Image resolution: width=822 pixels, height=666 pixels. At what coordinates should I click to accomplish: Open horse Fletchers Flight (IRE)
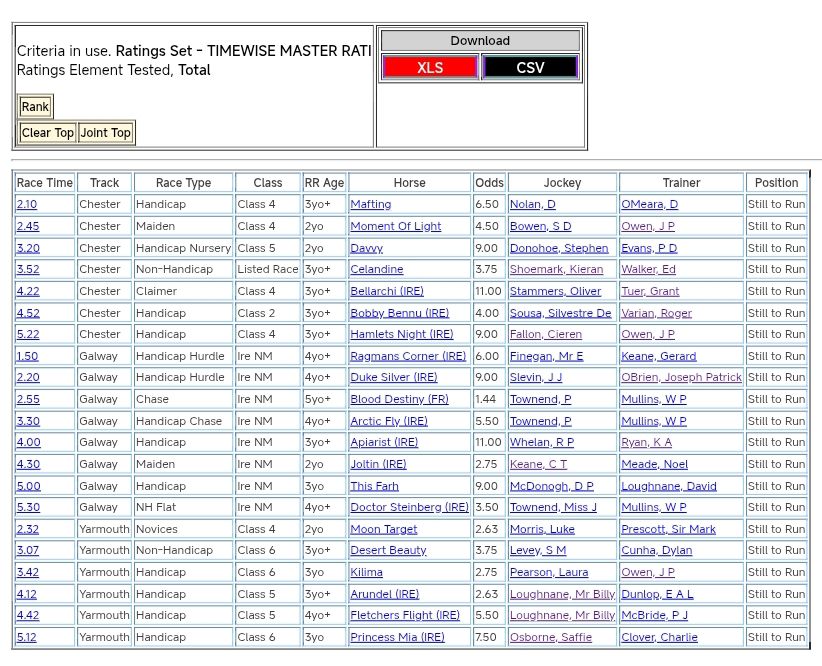(405, 616)
